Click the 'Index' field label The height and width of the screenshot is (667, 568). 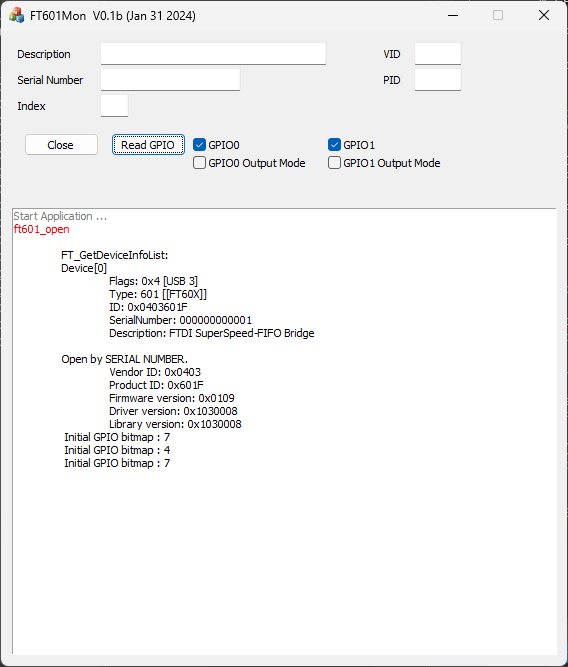click(x=31, y=106)
